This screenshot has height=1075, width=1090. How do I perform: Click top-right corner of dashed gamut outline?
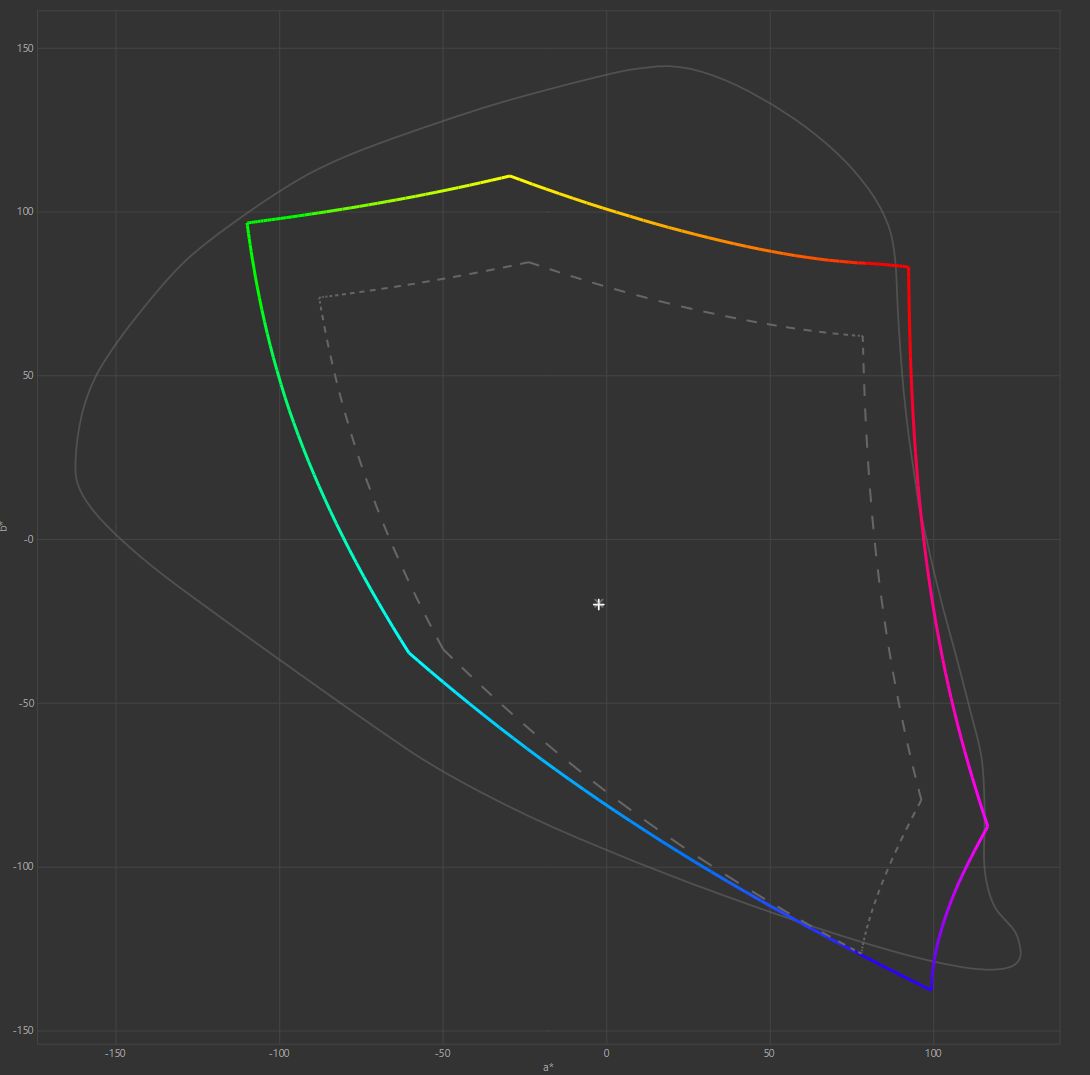[862, 336]
